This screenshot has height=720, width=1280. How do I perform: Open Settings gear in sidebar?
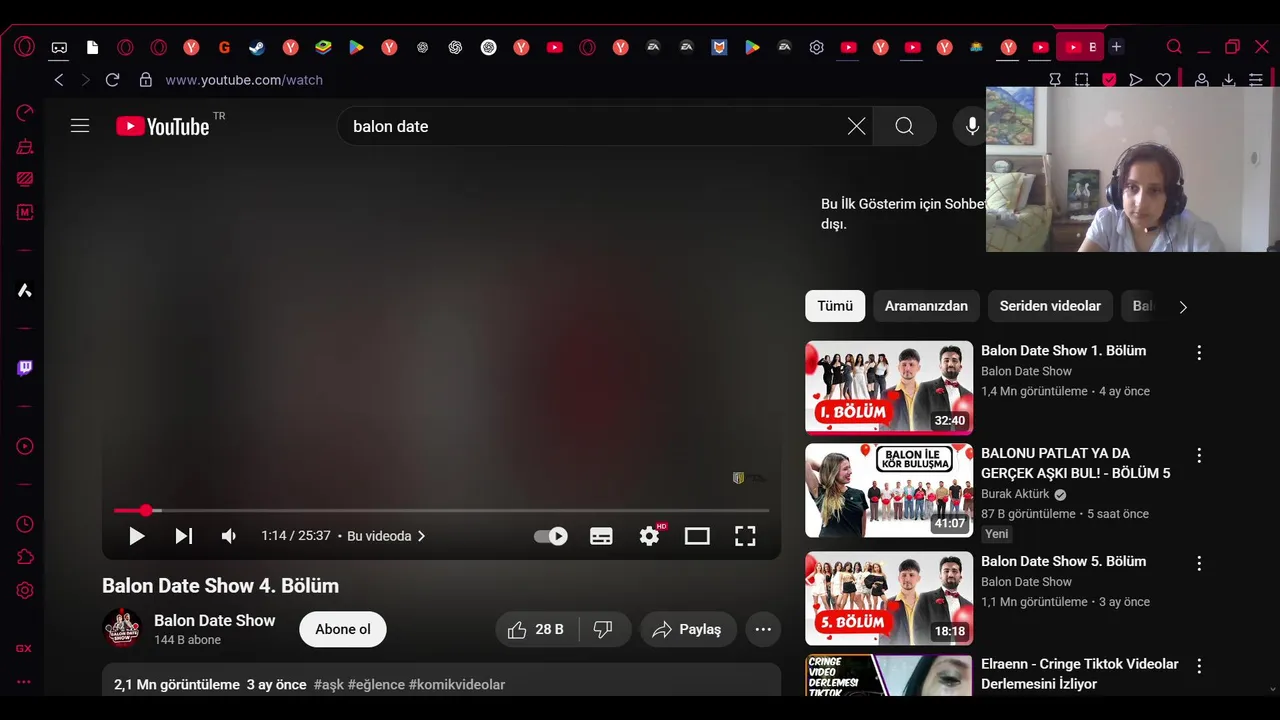click(x=25, y=591)
